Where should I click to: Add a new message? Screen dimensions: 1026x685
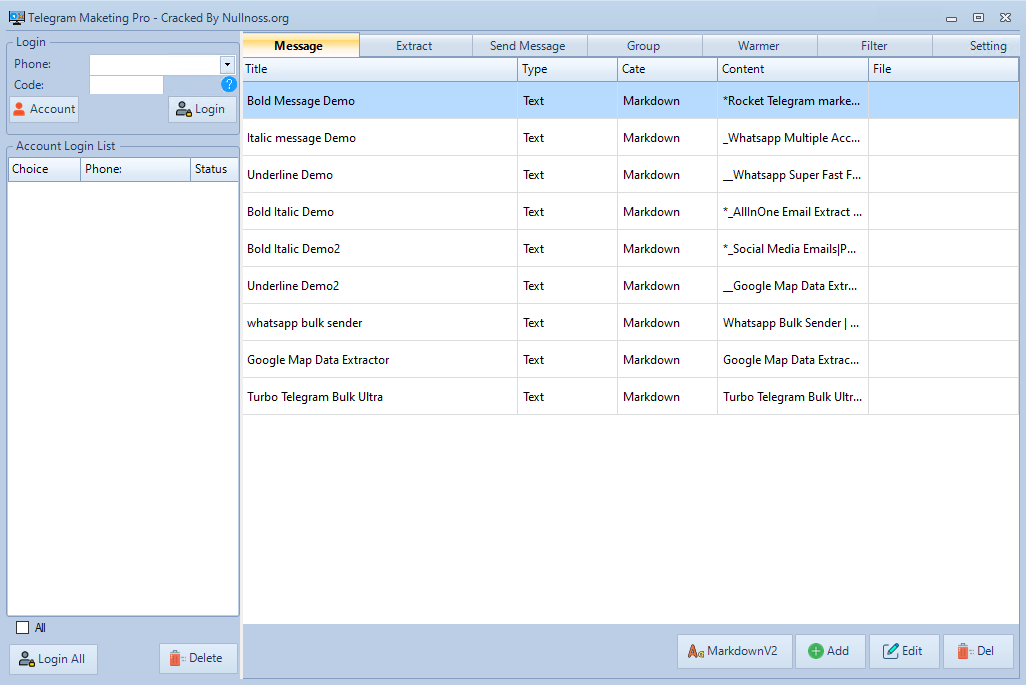(830, 651)
